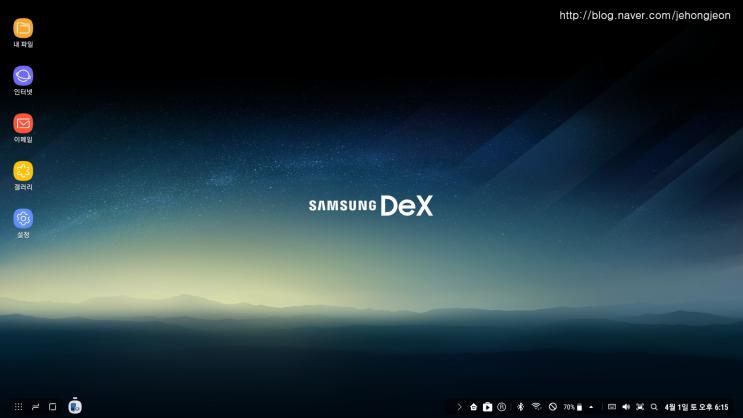
Task: Click the 70% battery indicator
Action: [572, 407]
